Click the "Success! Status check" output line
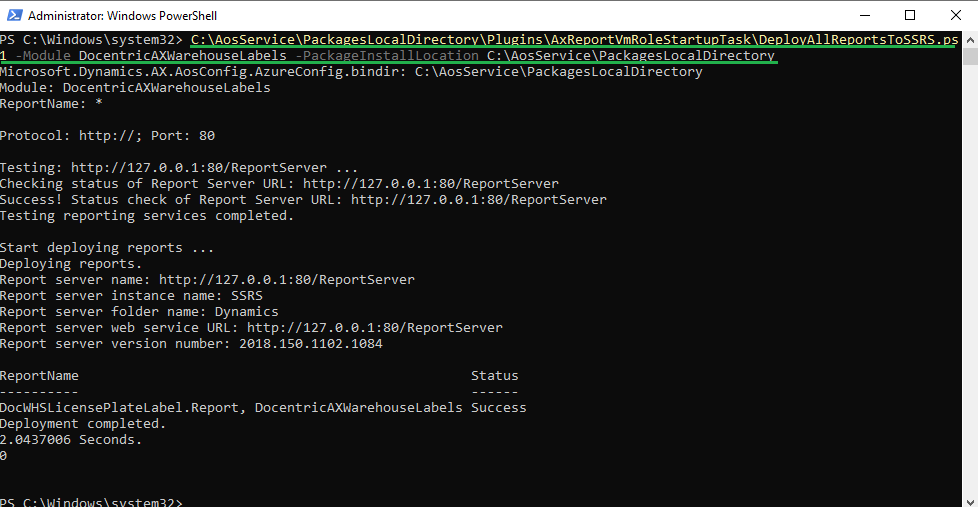The height and width of the screenshot is (507, 978). (x=303, y=200)
